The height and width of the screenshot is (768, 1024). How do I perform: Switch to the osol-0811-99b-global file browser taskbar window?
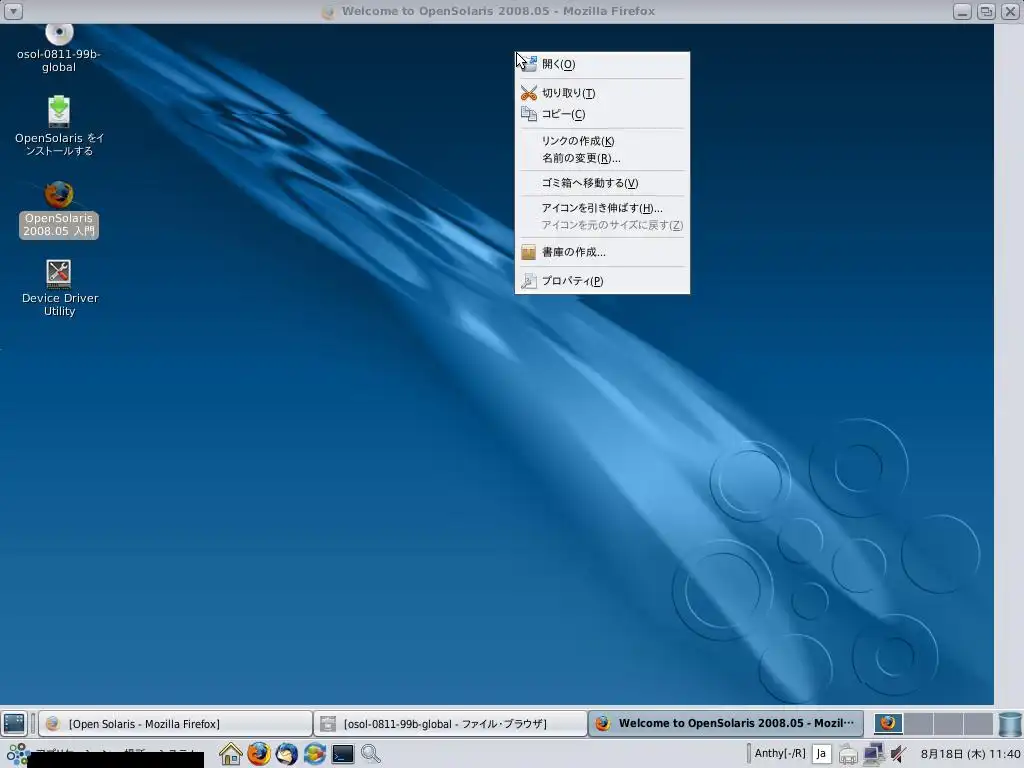(450, 724)
